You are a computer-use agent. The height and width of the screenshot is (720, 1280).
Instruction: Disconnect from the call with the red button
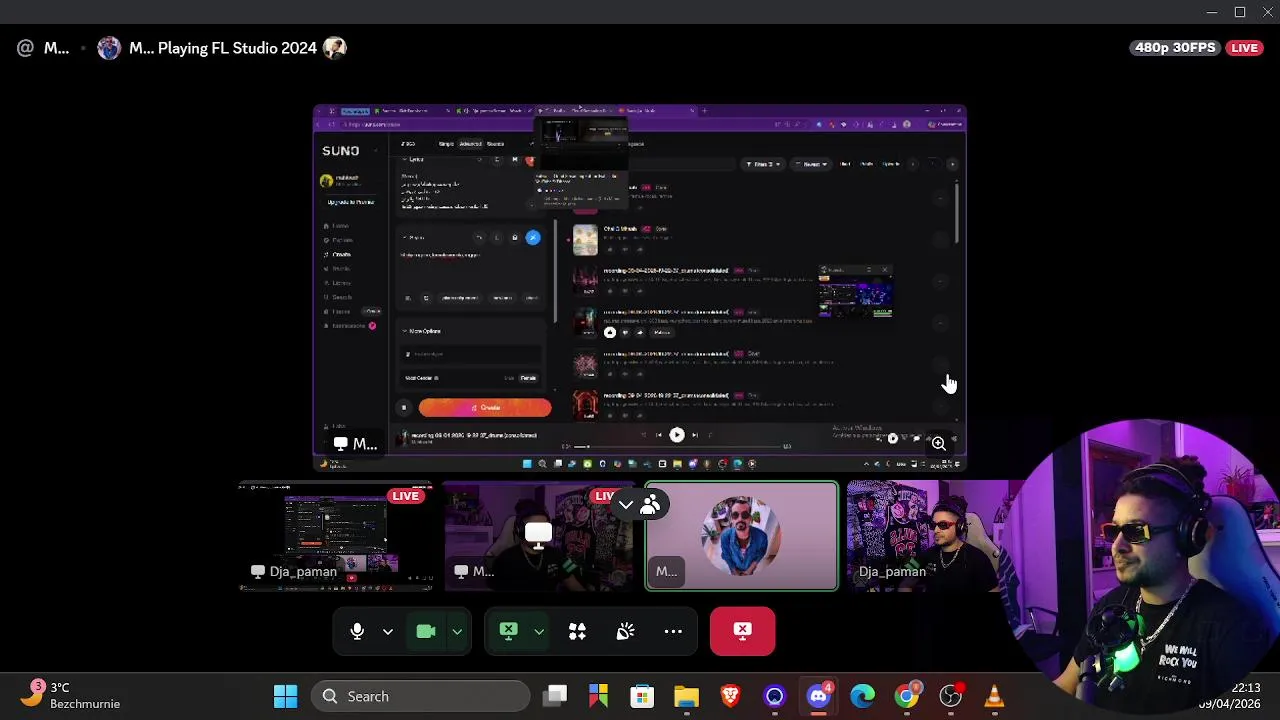point(742,631)
